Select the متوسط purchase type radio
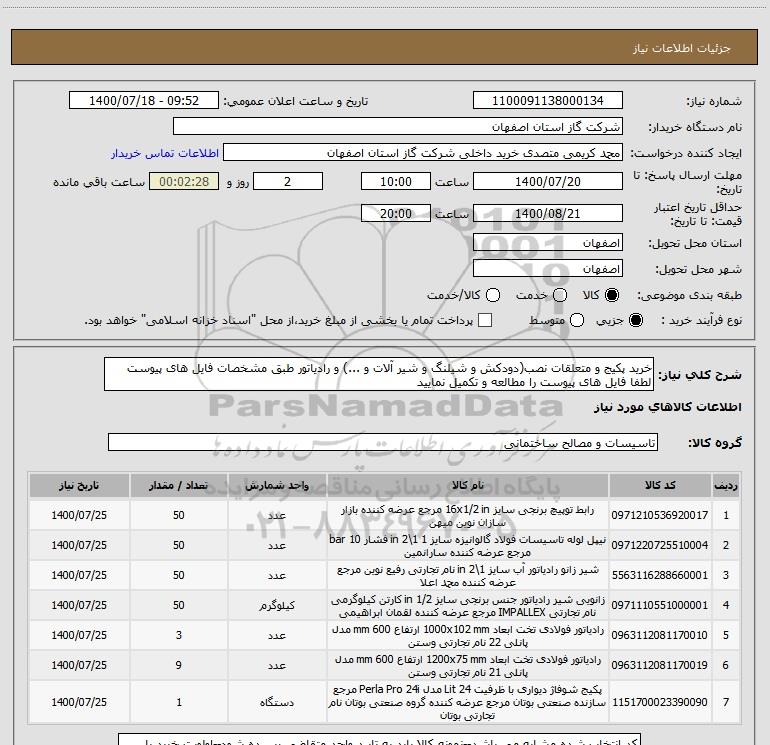Image resolution: width=770 pixels, height=745 pixels. click(577, 320)
